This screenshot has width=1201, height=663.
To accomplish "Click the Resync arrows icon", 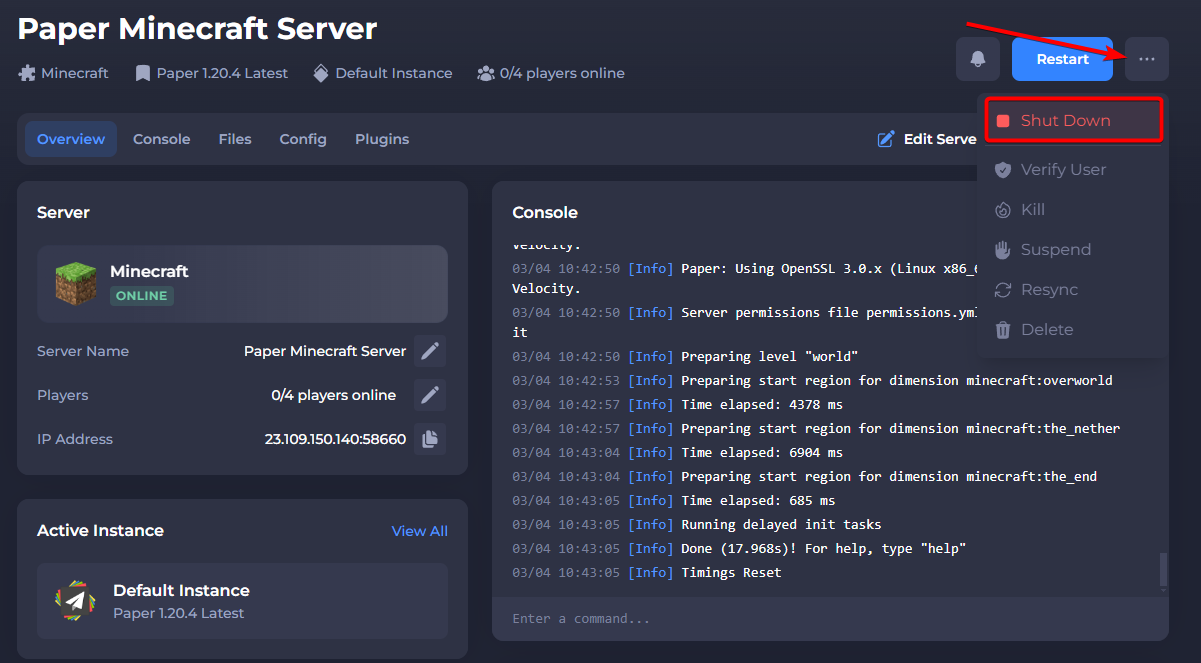I will click(1003, 290).
